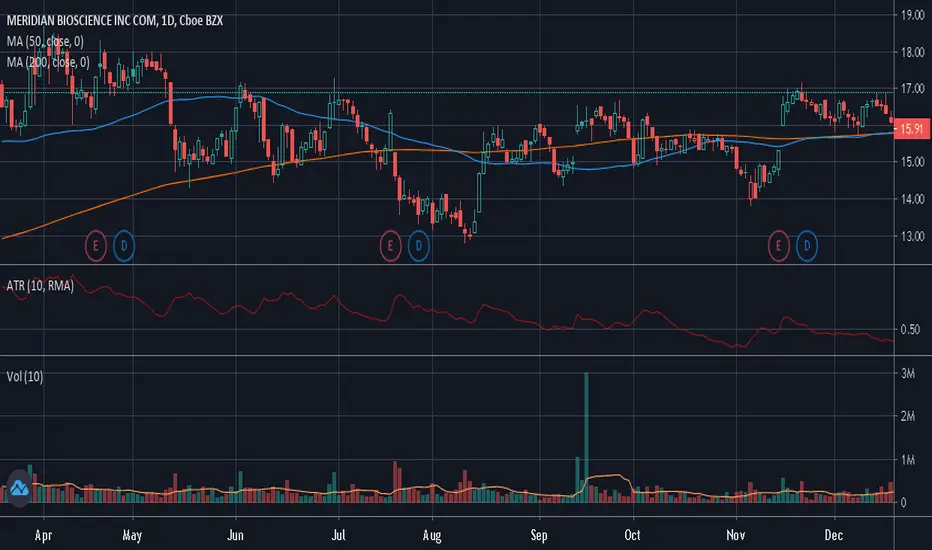Select the Meridian Bioscience symbol title
Image resolution: width=932 pixels, height=550 pixels.
coord(115,21)
